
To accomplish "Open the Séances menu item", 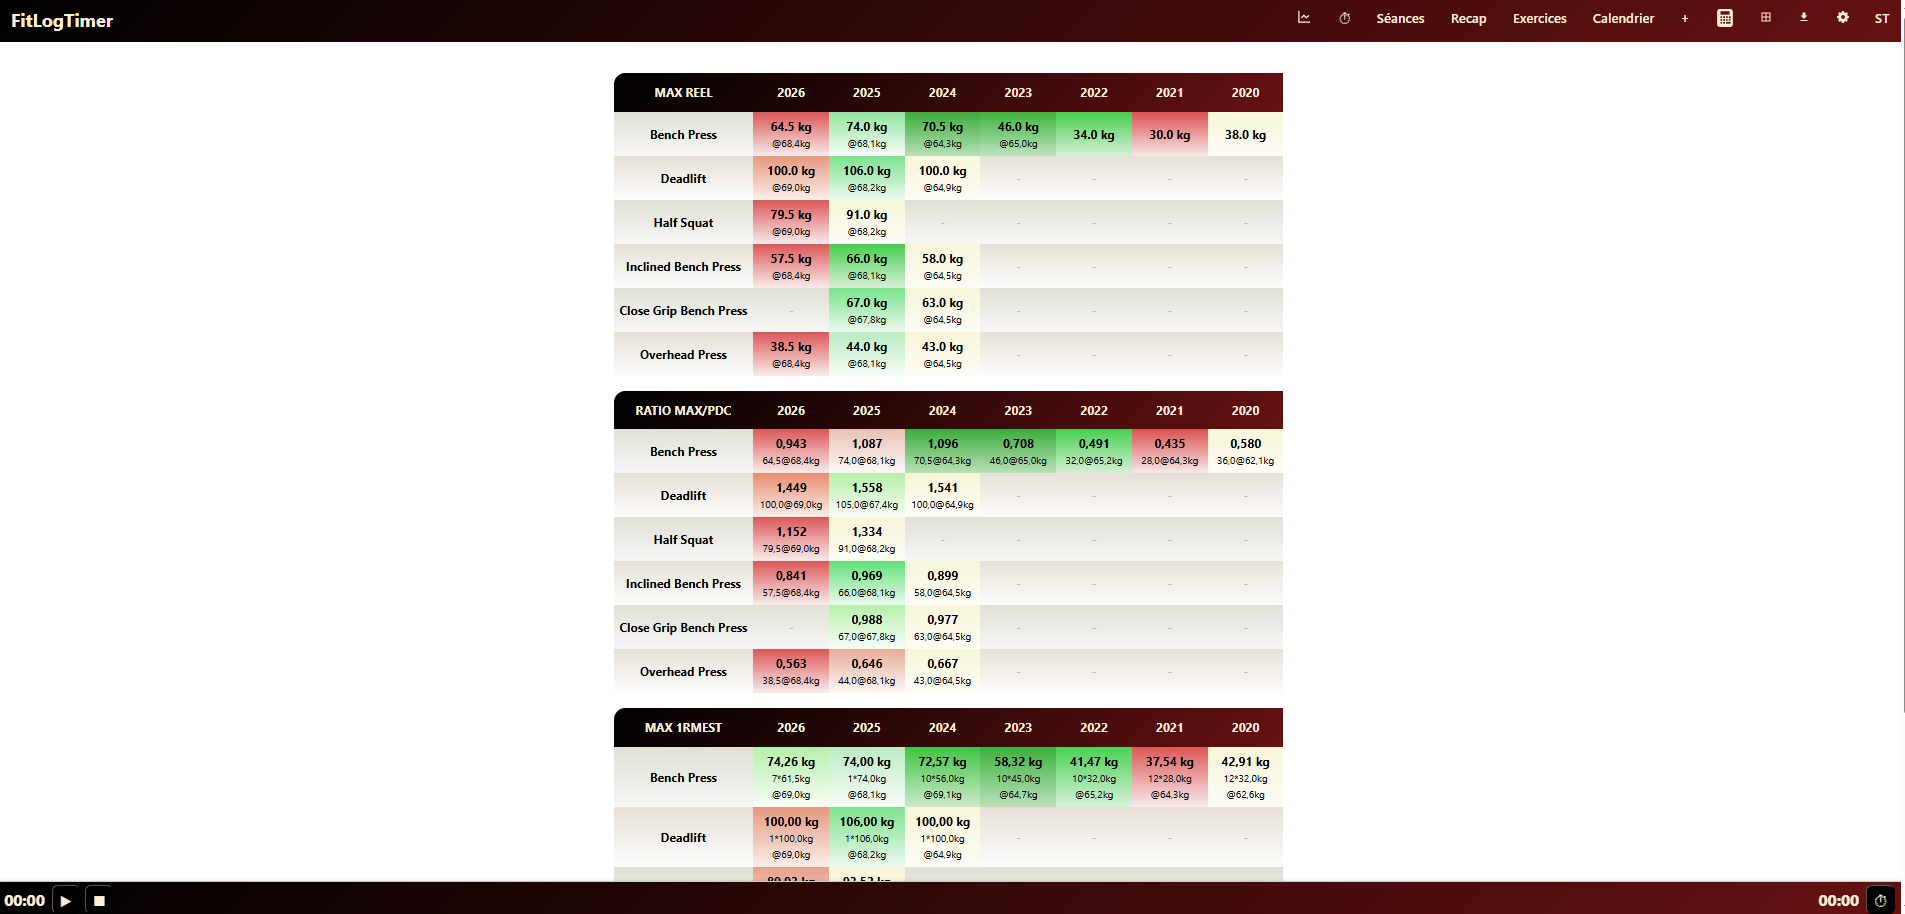I will click(x=1400, y=18).
